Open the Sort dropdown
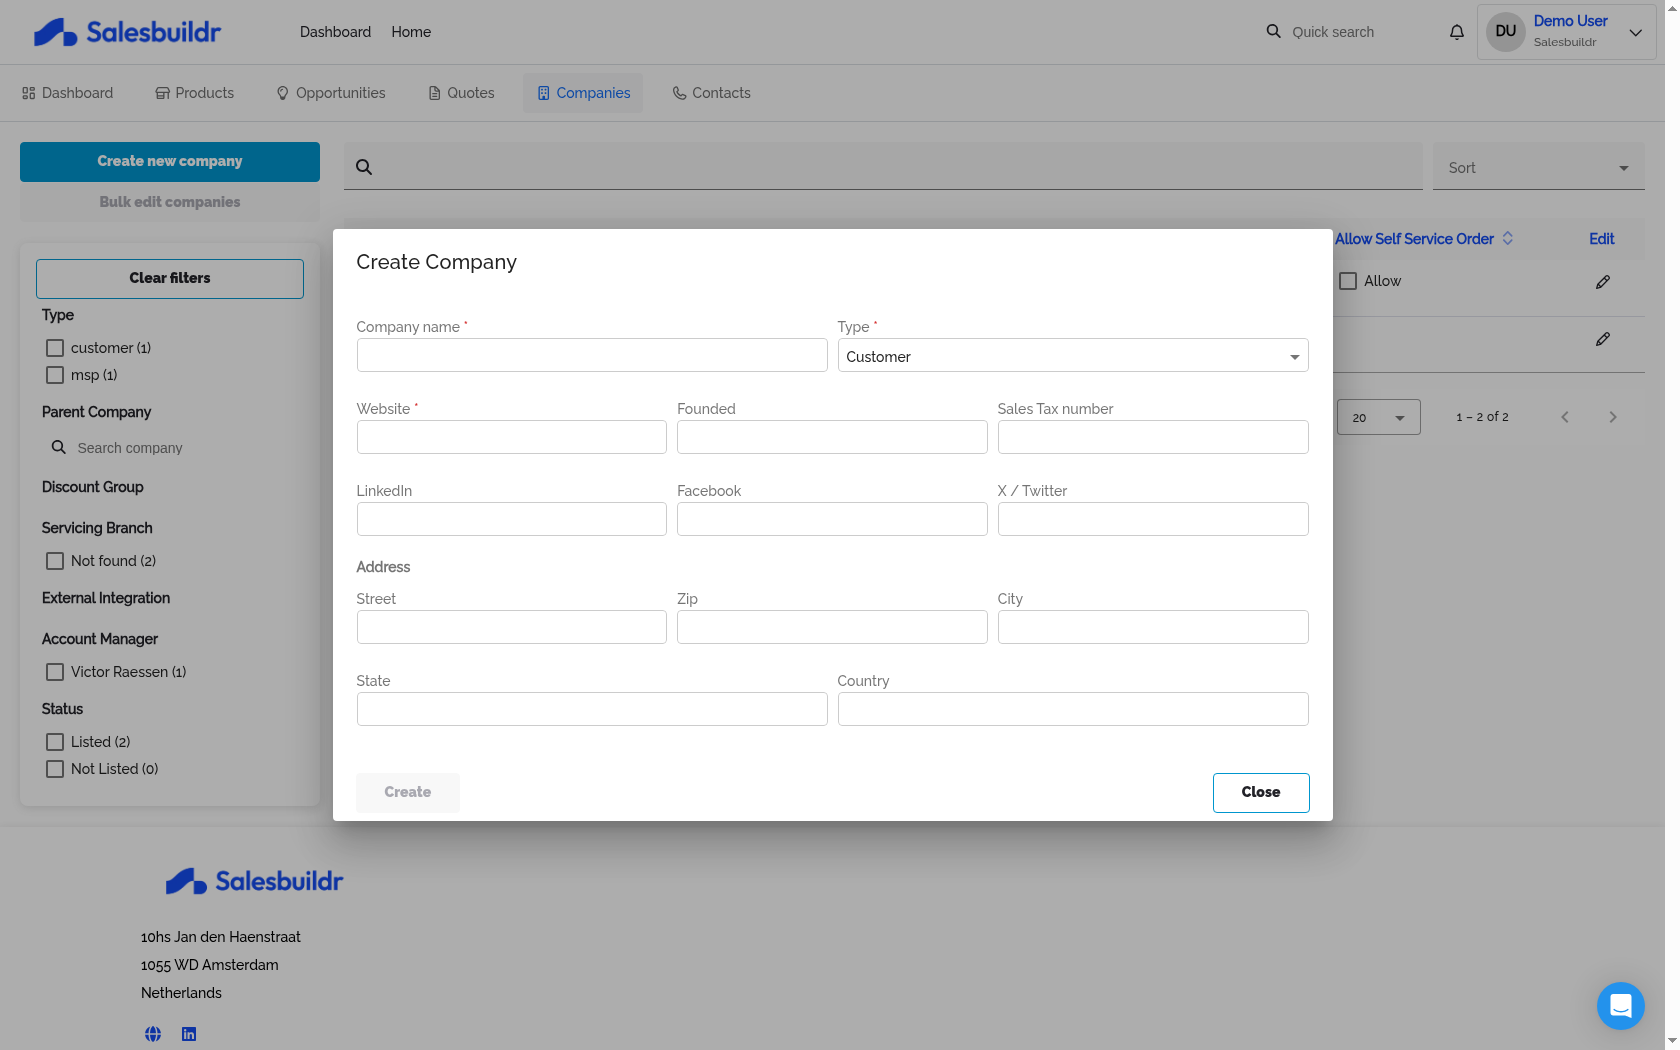 1539,167
